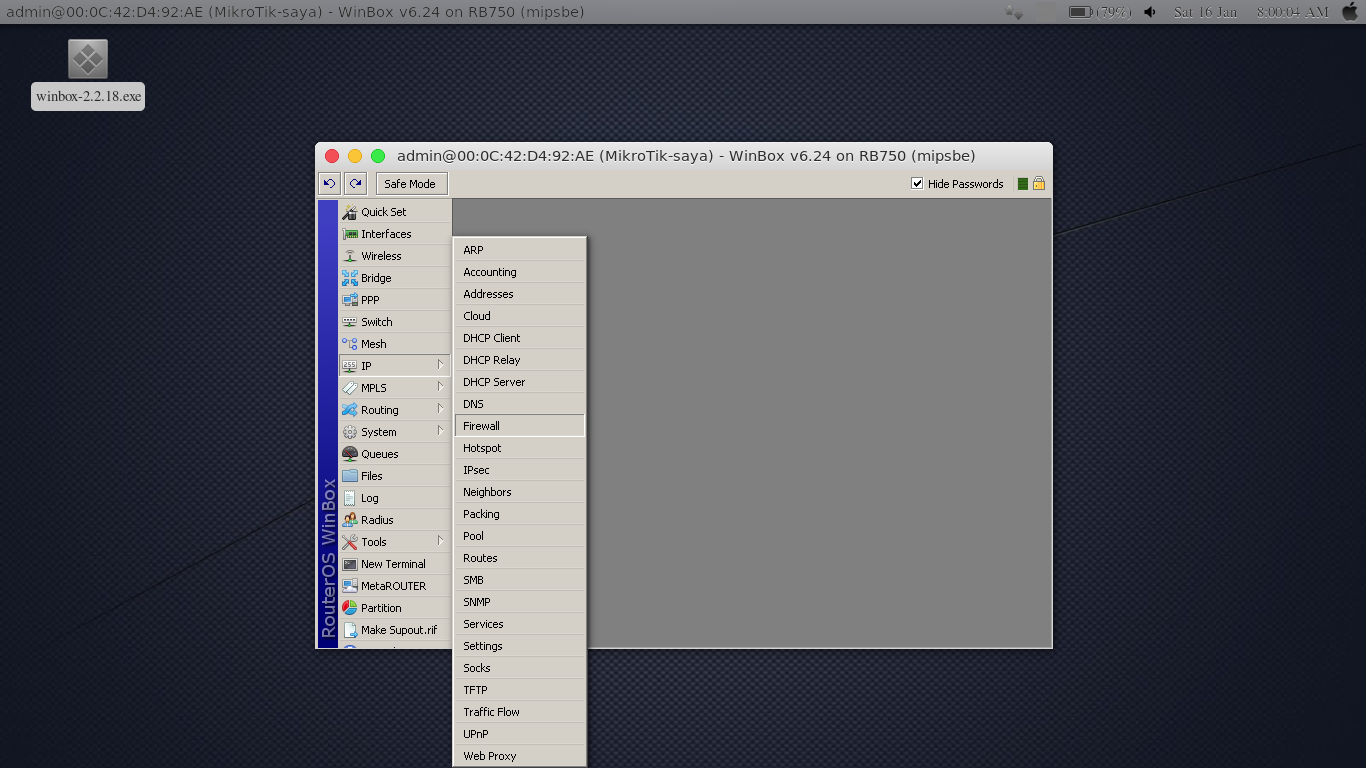Select Packing in the IP submenu
Viewport: 1366px width, 768px height.
[520, 514]
